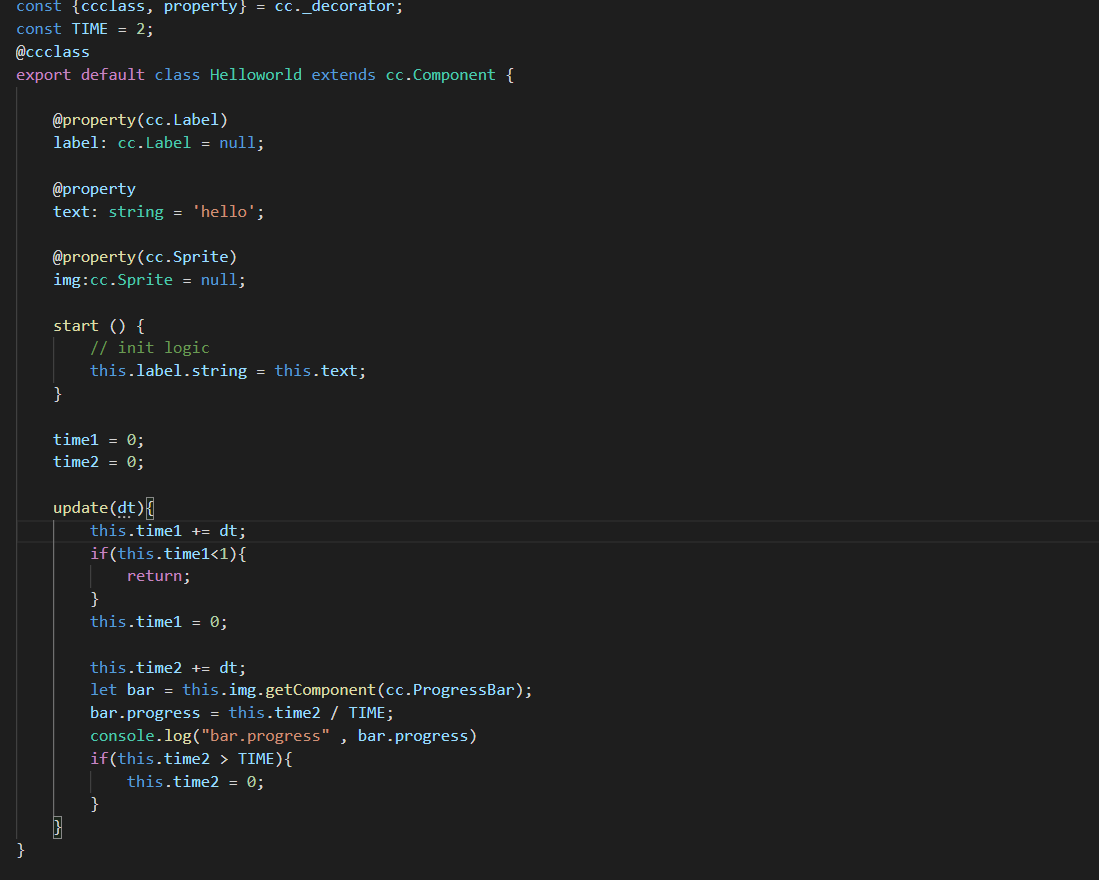
Task: Click 'this.label.string = this.text;' line
Action: [x=228, y=371]
